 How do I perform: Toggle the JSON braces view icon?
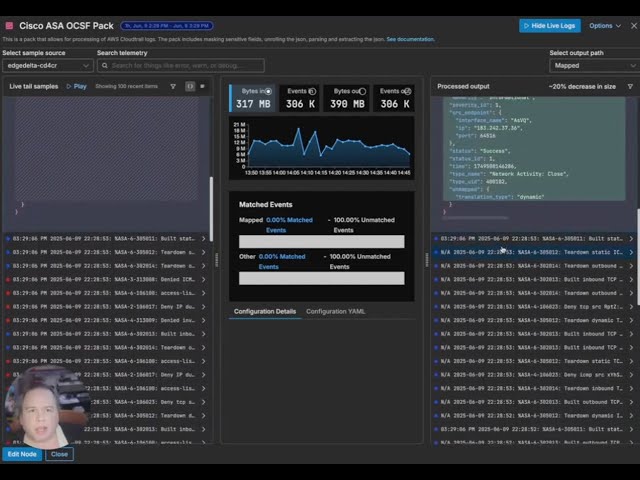pyautogui.click(x=190, y=87)
